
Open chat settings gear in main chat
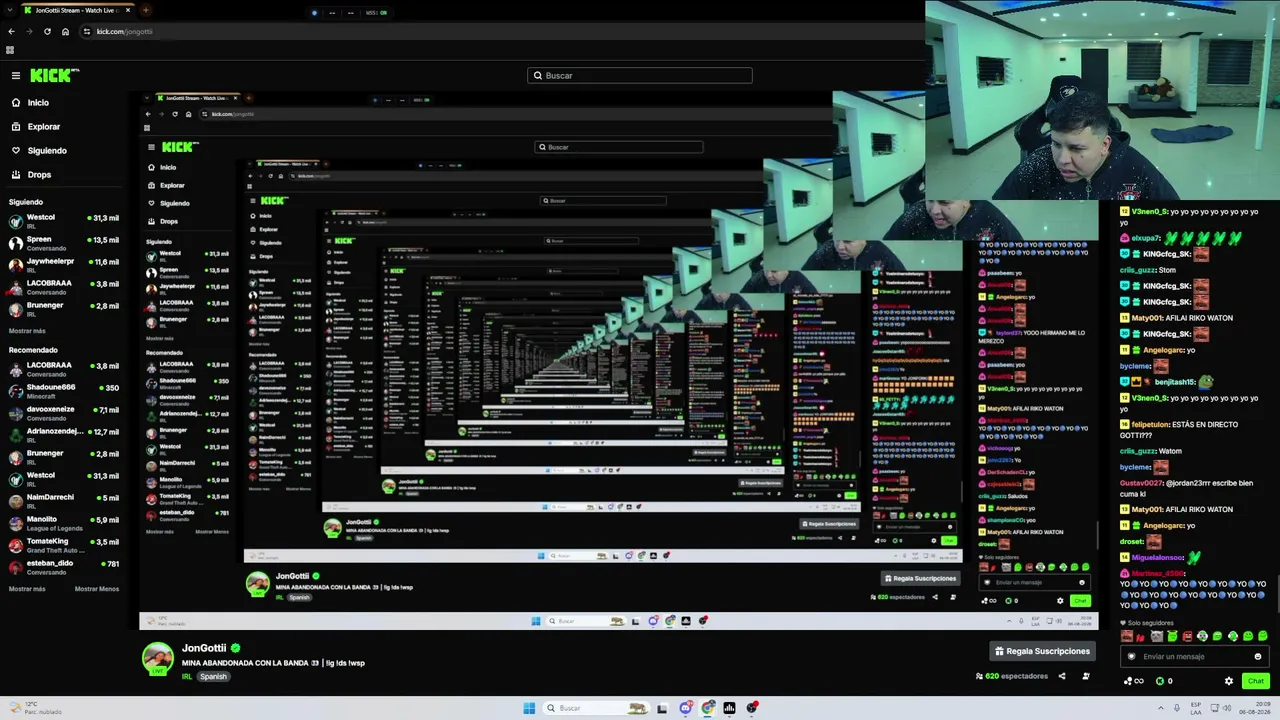point(1229,681)
